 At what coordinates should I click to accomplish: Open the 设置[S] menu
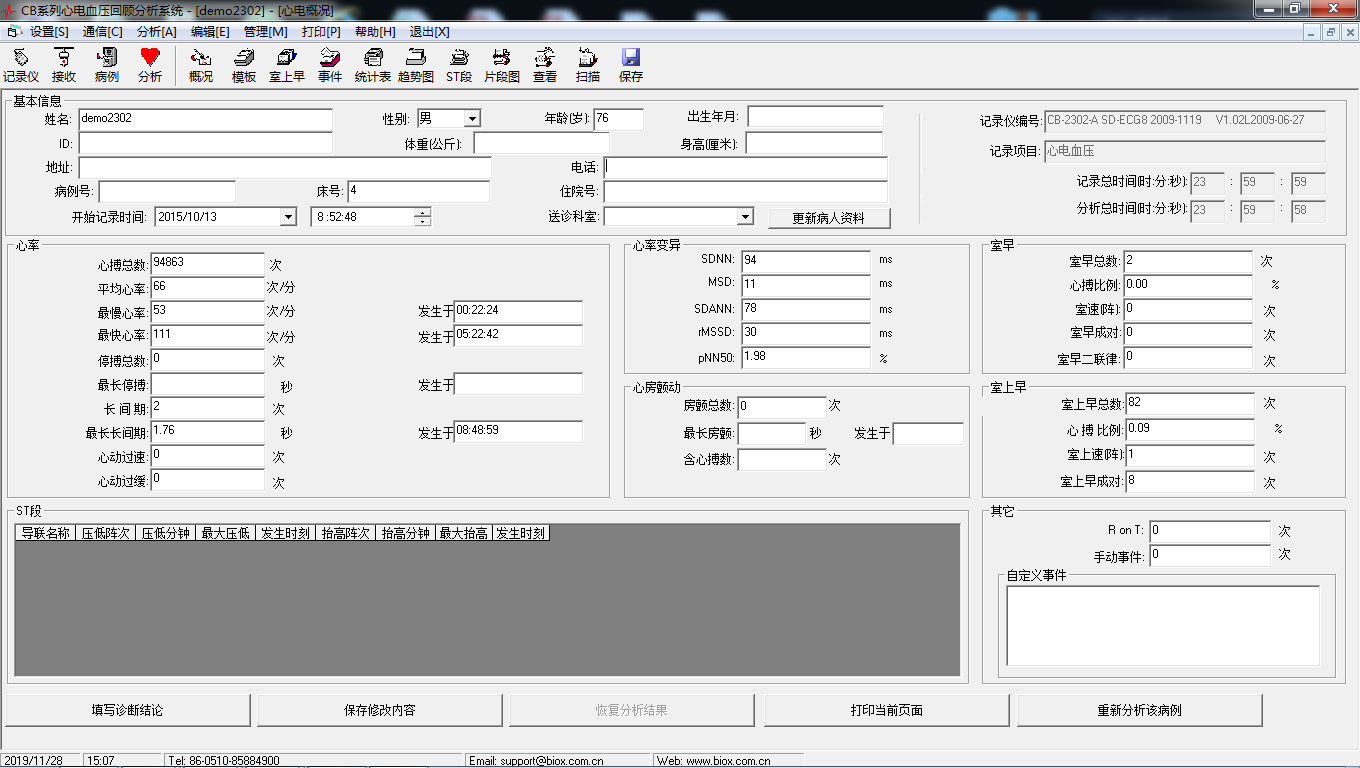click(49, 32)
